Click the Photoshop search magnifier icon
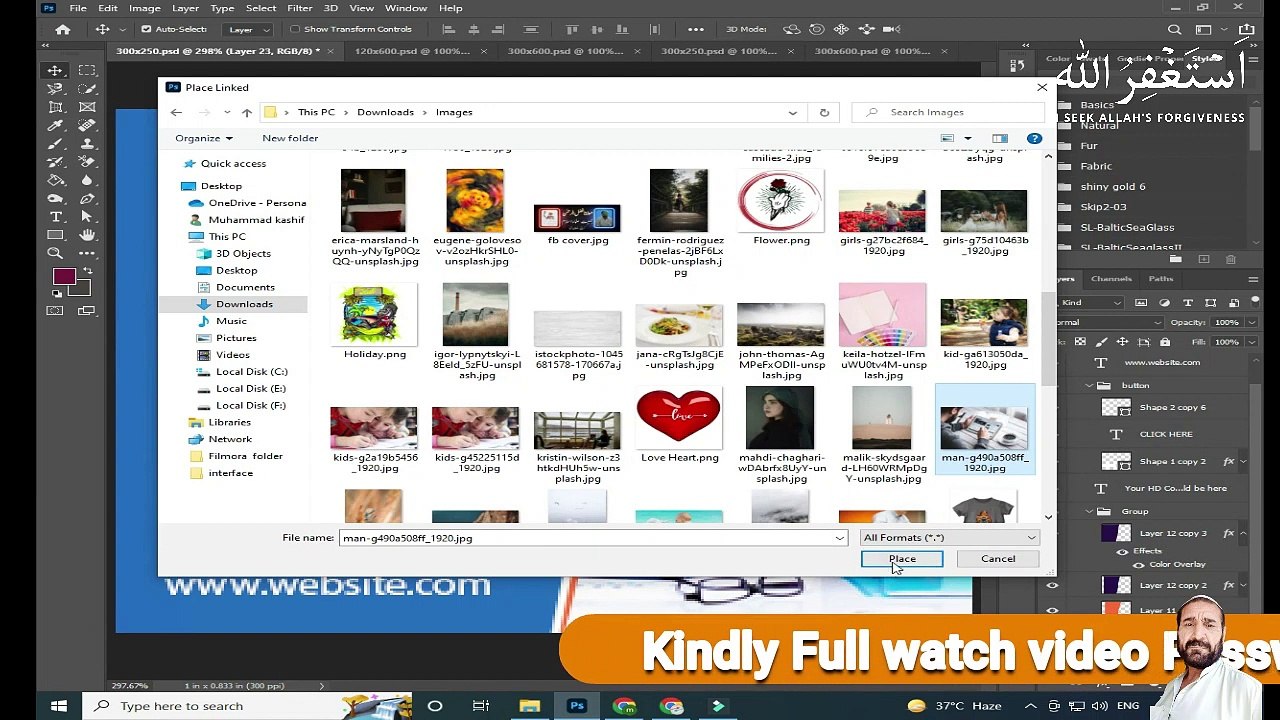 click(x=1175, y=30)
